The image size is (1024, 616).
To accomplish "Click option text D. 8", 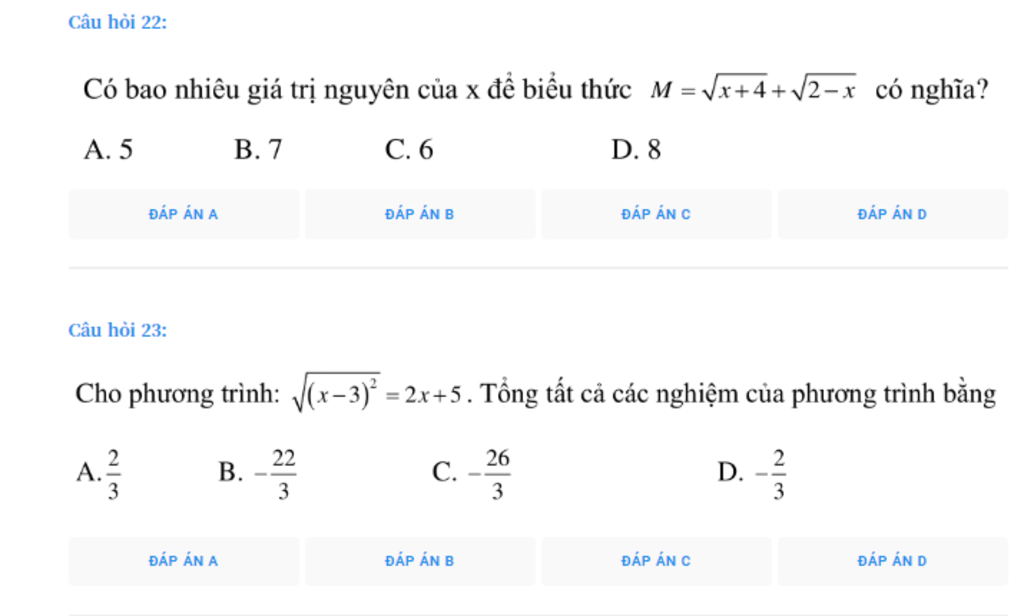I will tap(636, 150).
